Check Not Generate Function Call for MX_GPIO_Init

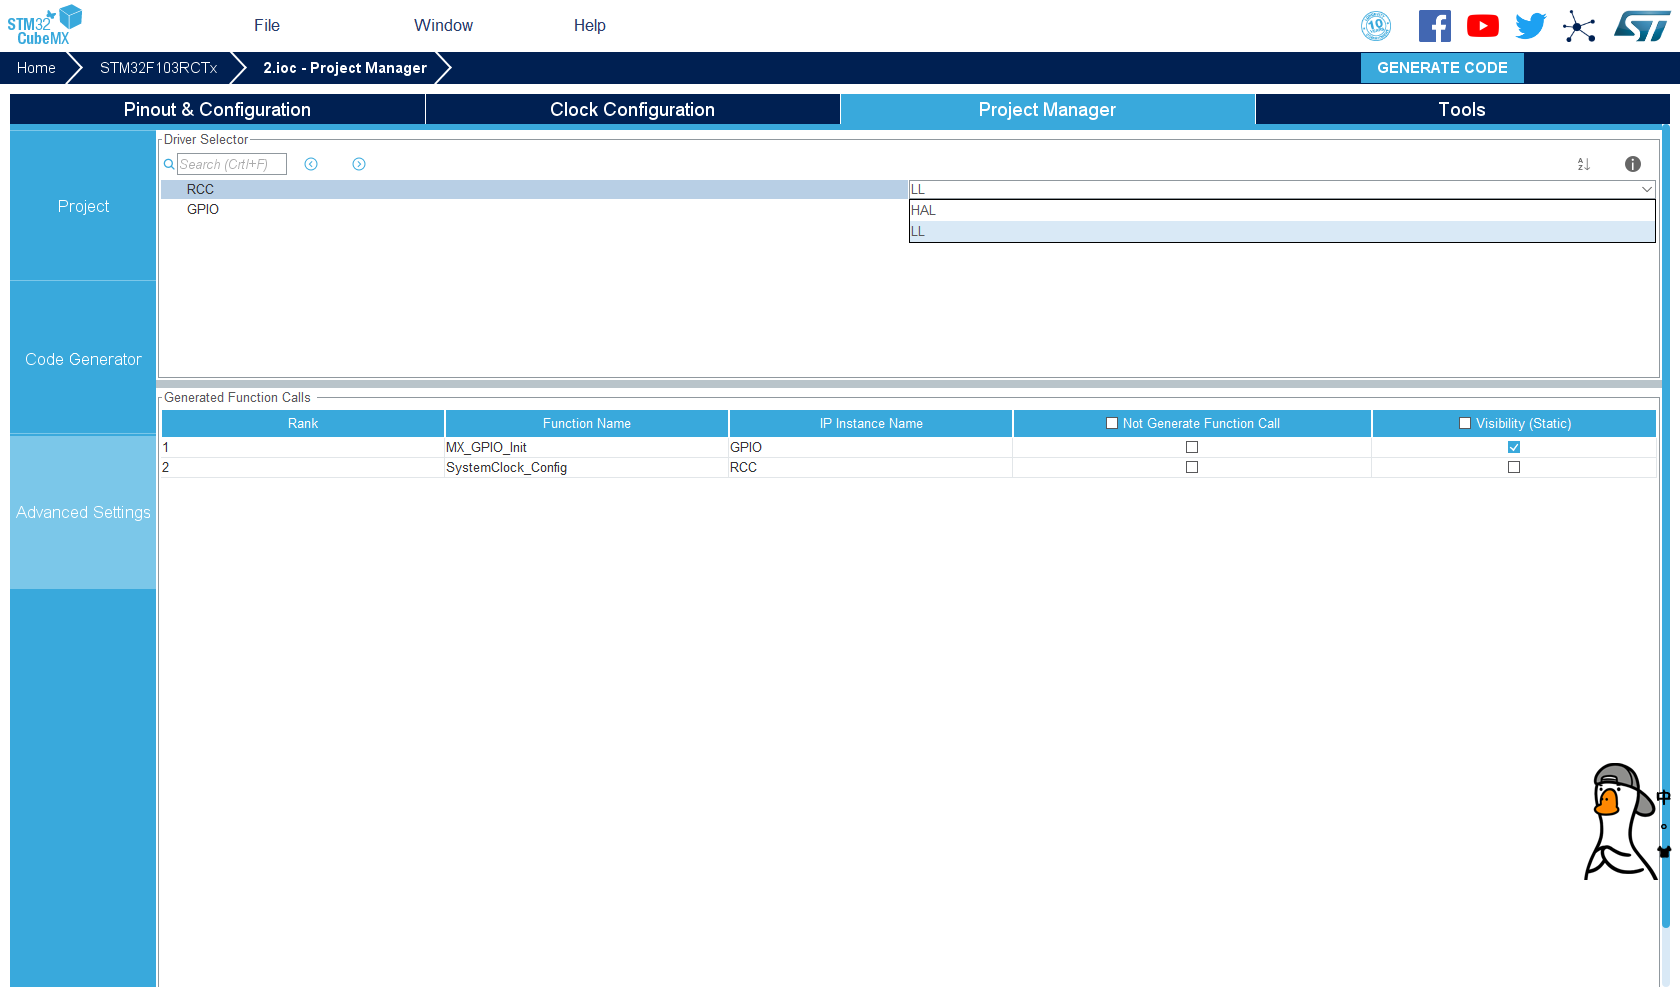[x=1192, y=447]
